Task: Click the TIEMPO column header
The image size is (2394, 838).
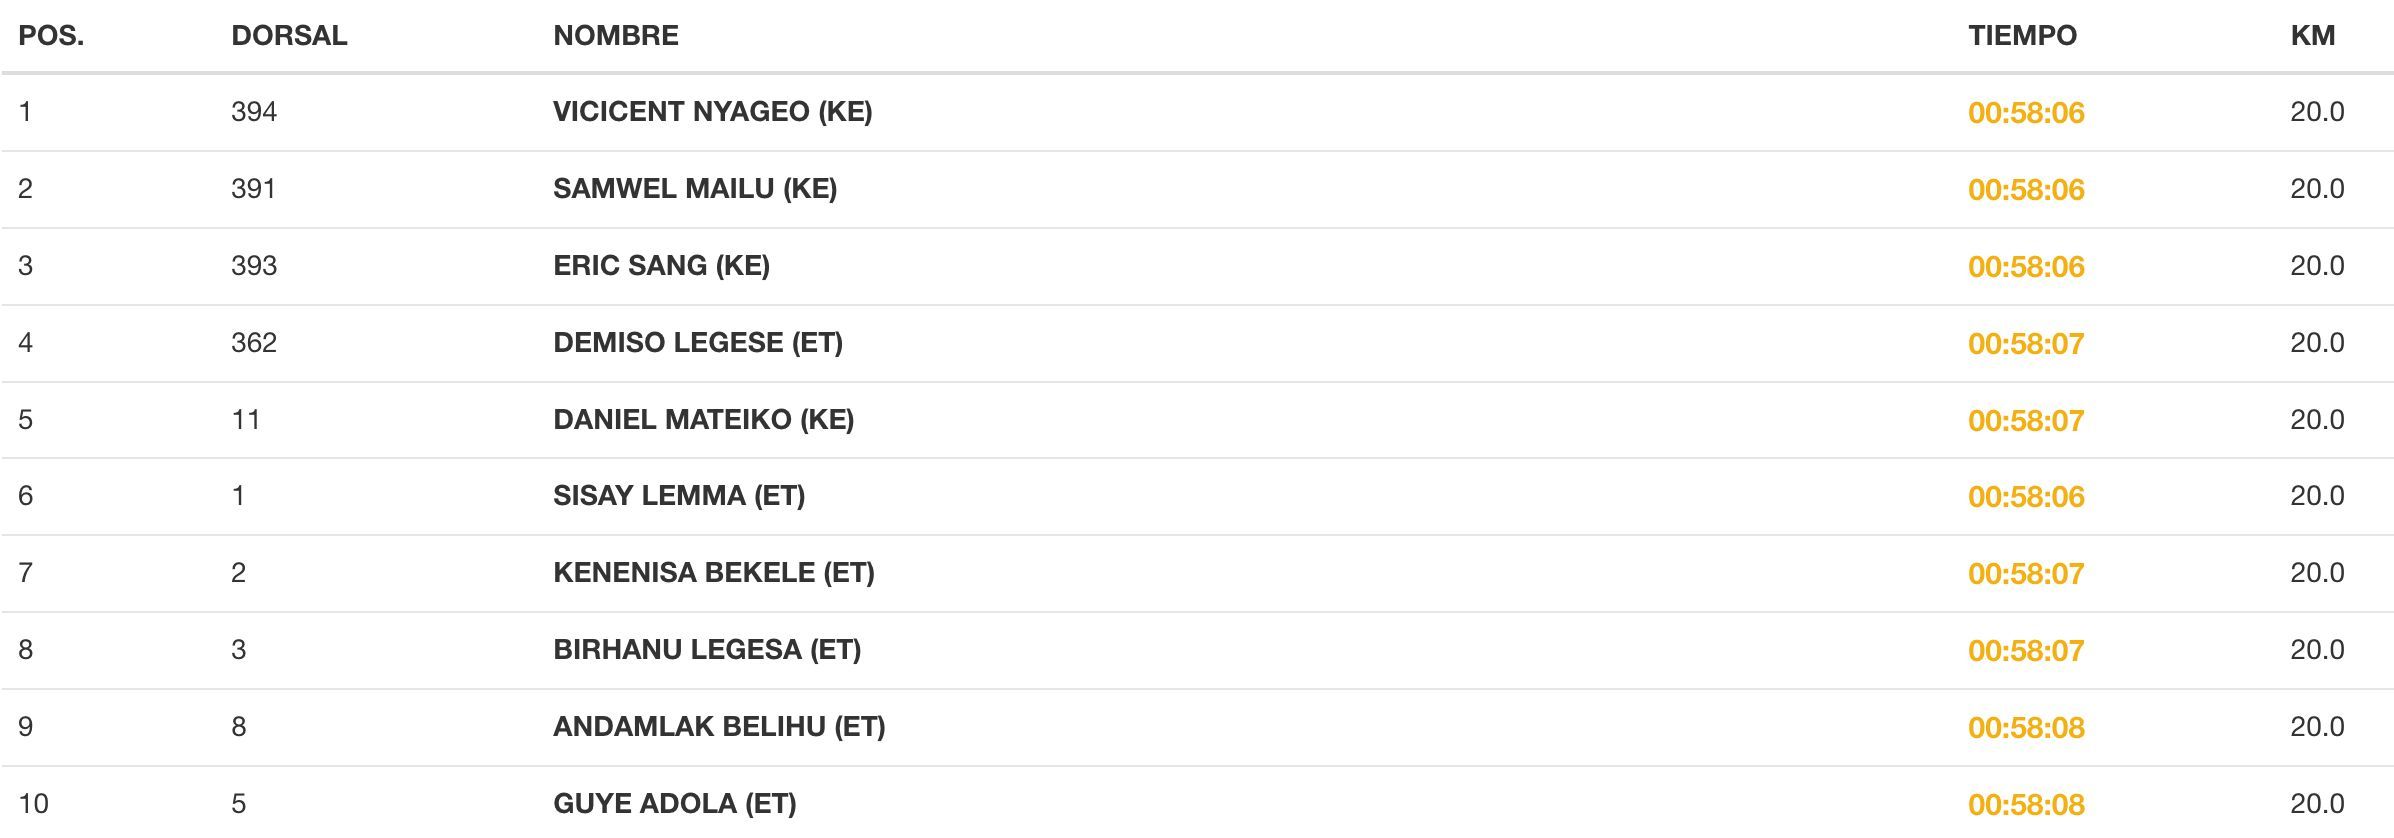Action: click(x=2022, y=36)
